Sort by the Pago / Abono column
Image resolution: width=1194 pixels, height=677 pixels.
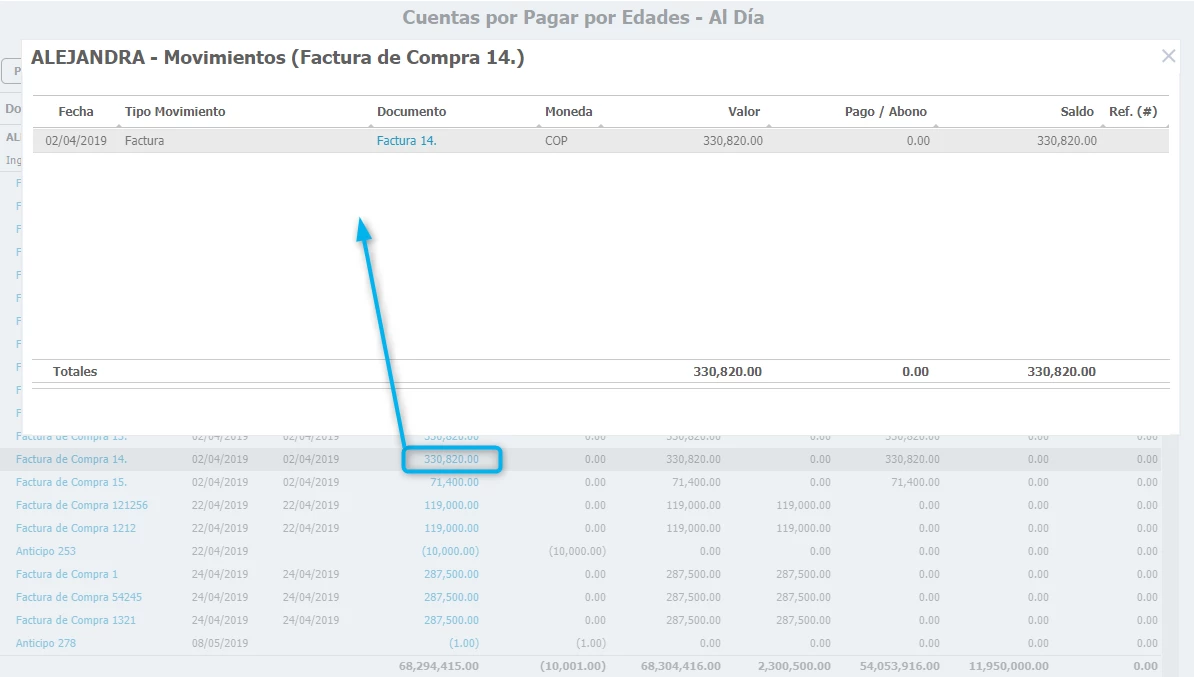click(885, 112)
